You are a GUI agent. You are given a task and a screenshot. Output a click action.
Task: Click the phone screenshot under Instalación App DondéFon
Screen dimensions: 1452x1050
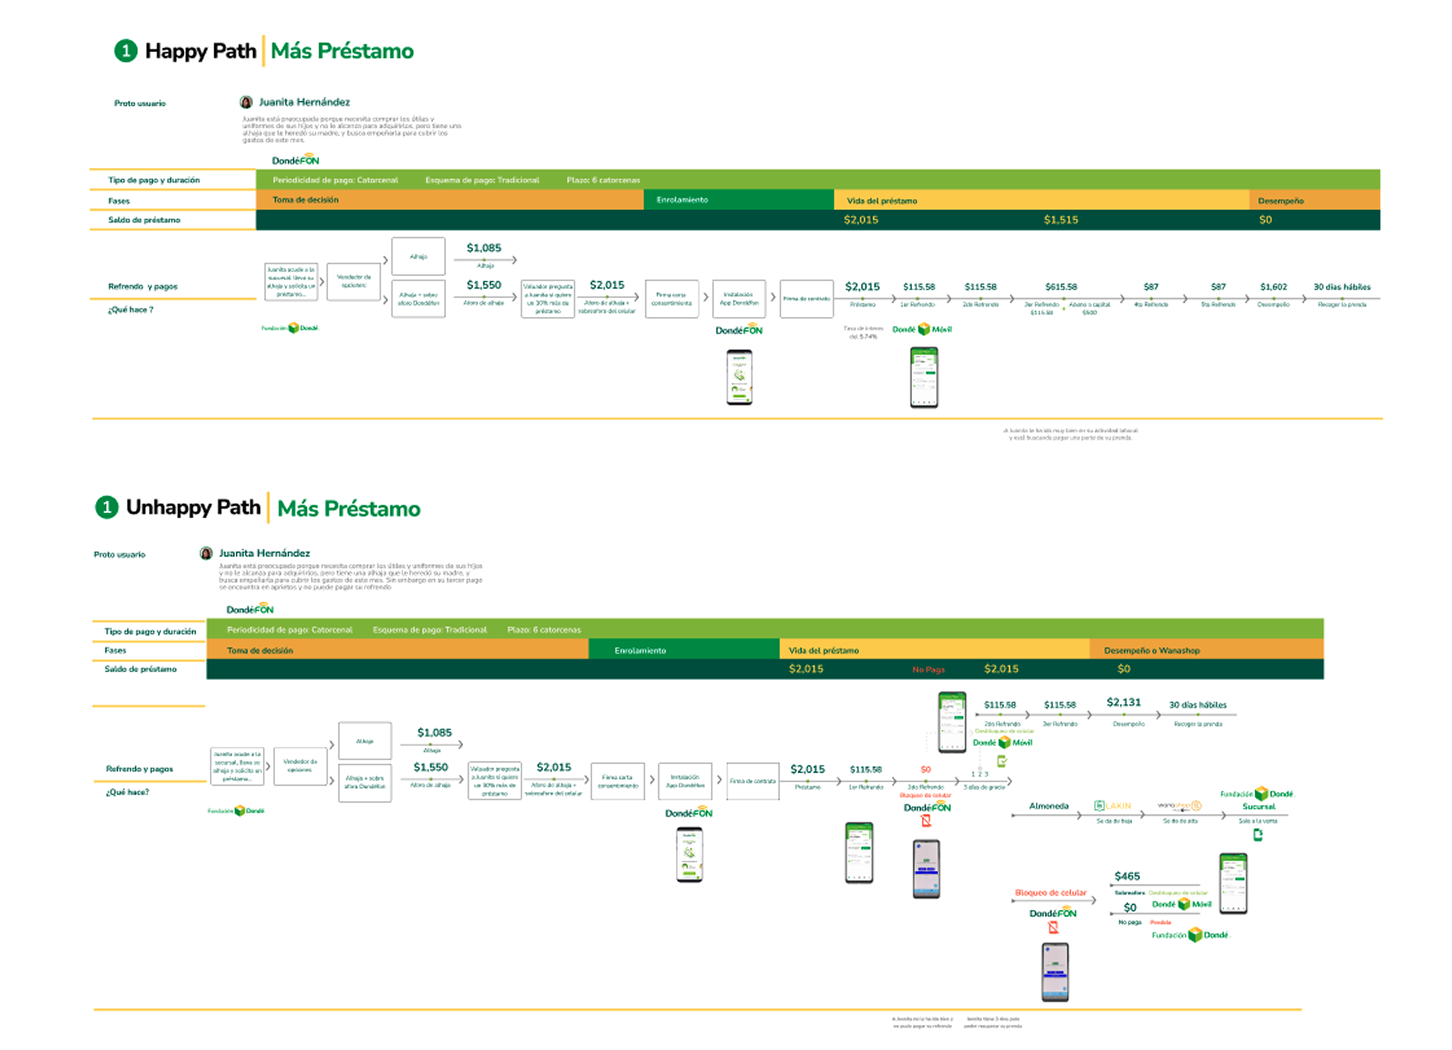(739, 378)
